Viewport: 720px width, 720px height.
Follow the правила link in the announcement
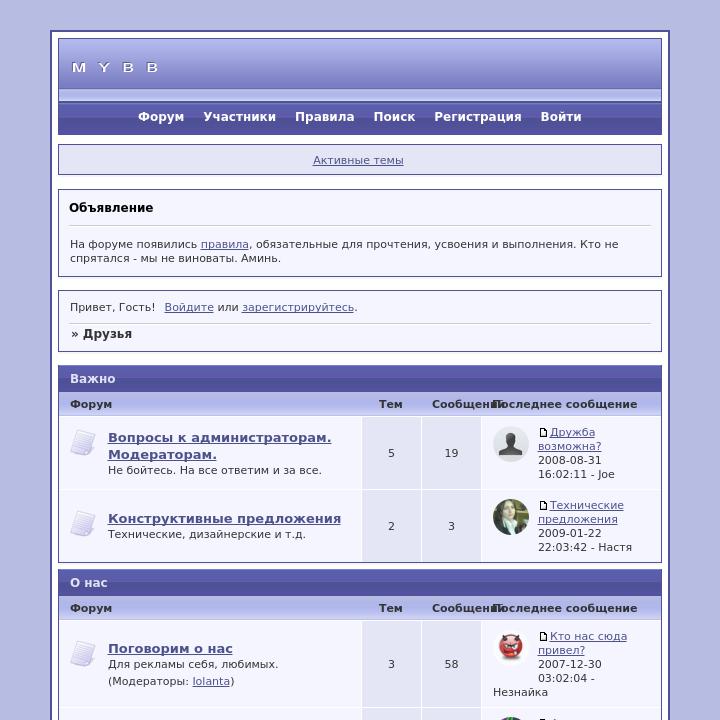pyautogui.click(x=225, y=244)
